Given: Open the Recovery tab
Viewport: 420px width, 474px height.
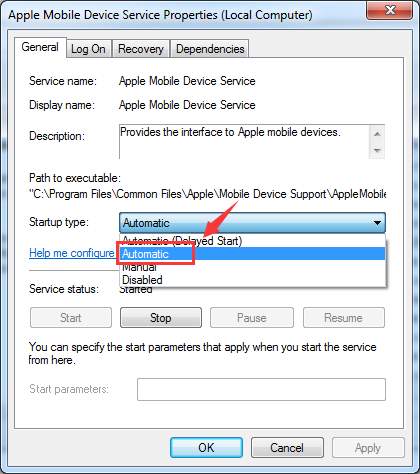Looking at the screenshot, I should coord(141,49).
